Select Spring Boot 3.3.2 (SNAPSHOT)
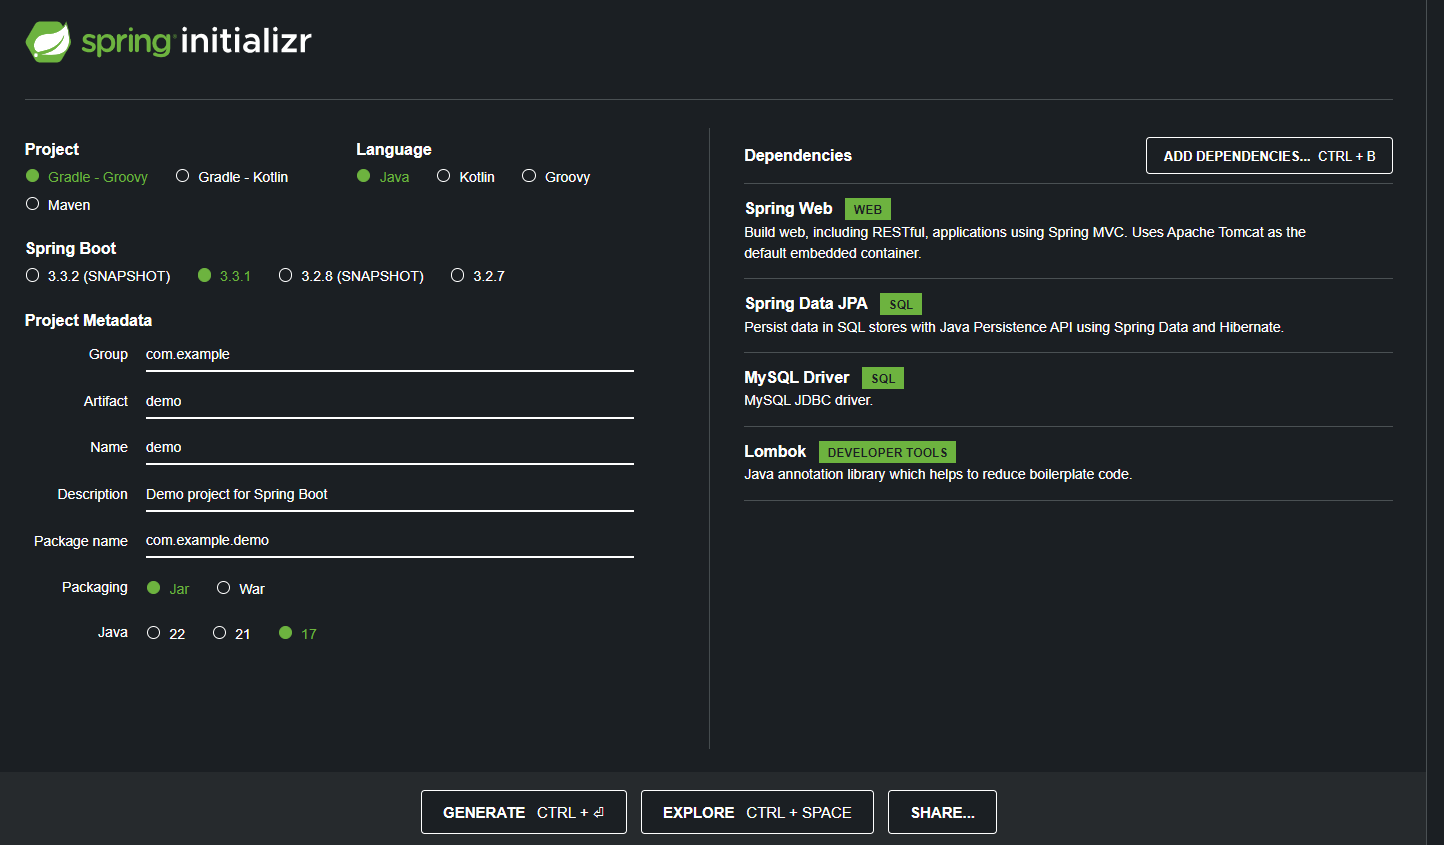The height and width of the screenshot is (845, 1444). 98,276
